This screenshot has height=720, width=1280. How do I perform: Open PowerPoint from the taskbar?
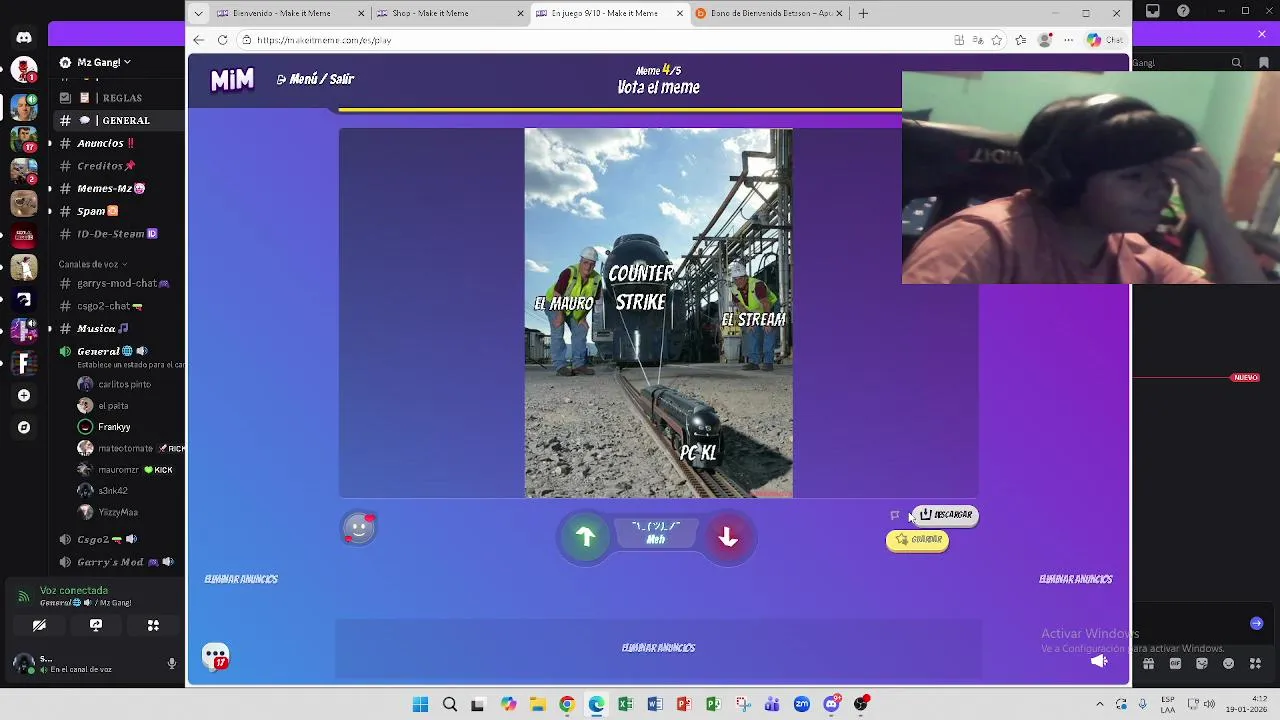coord(684,704)
